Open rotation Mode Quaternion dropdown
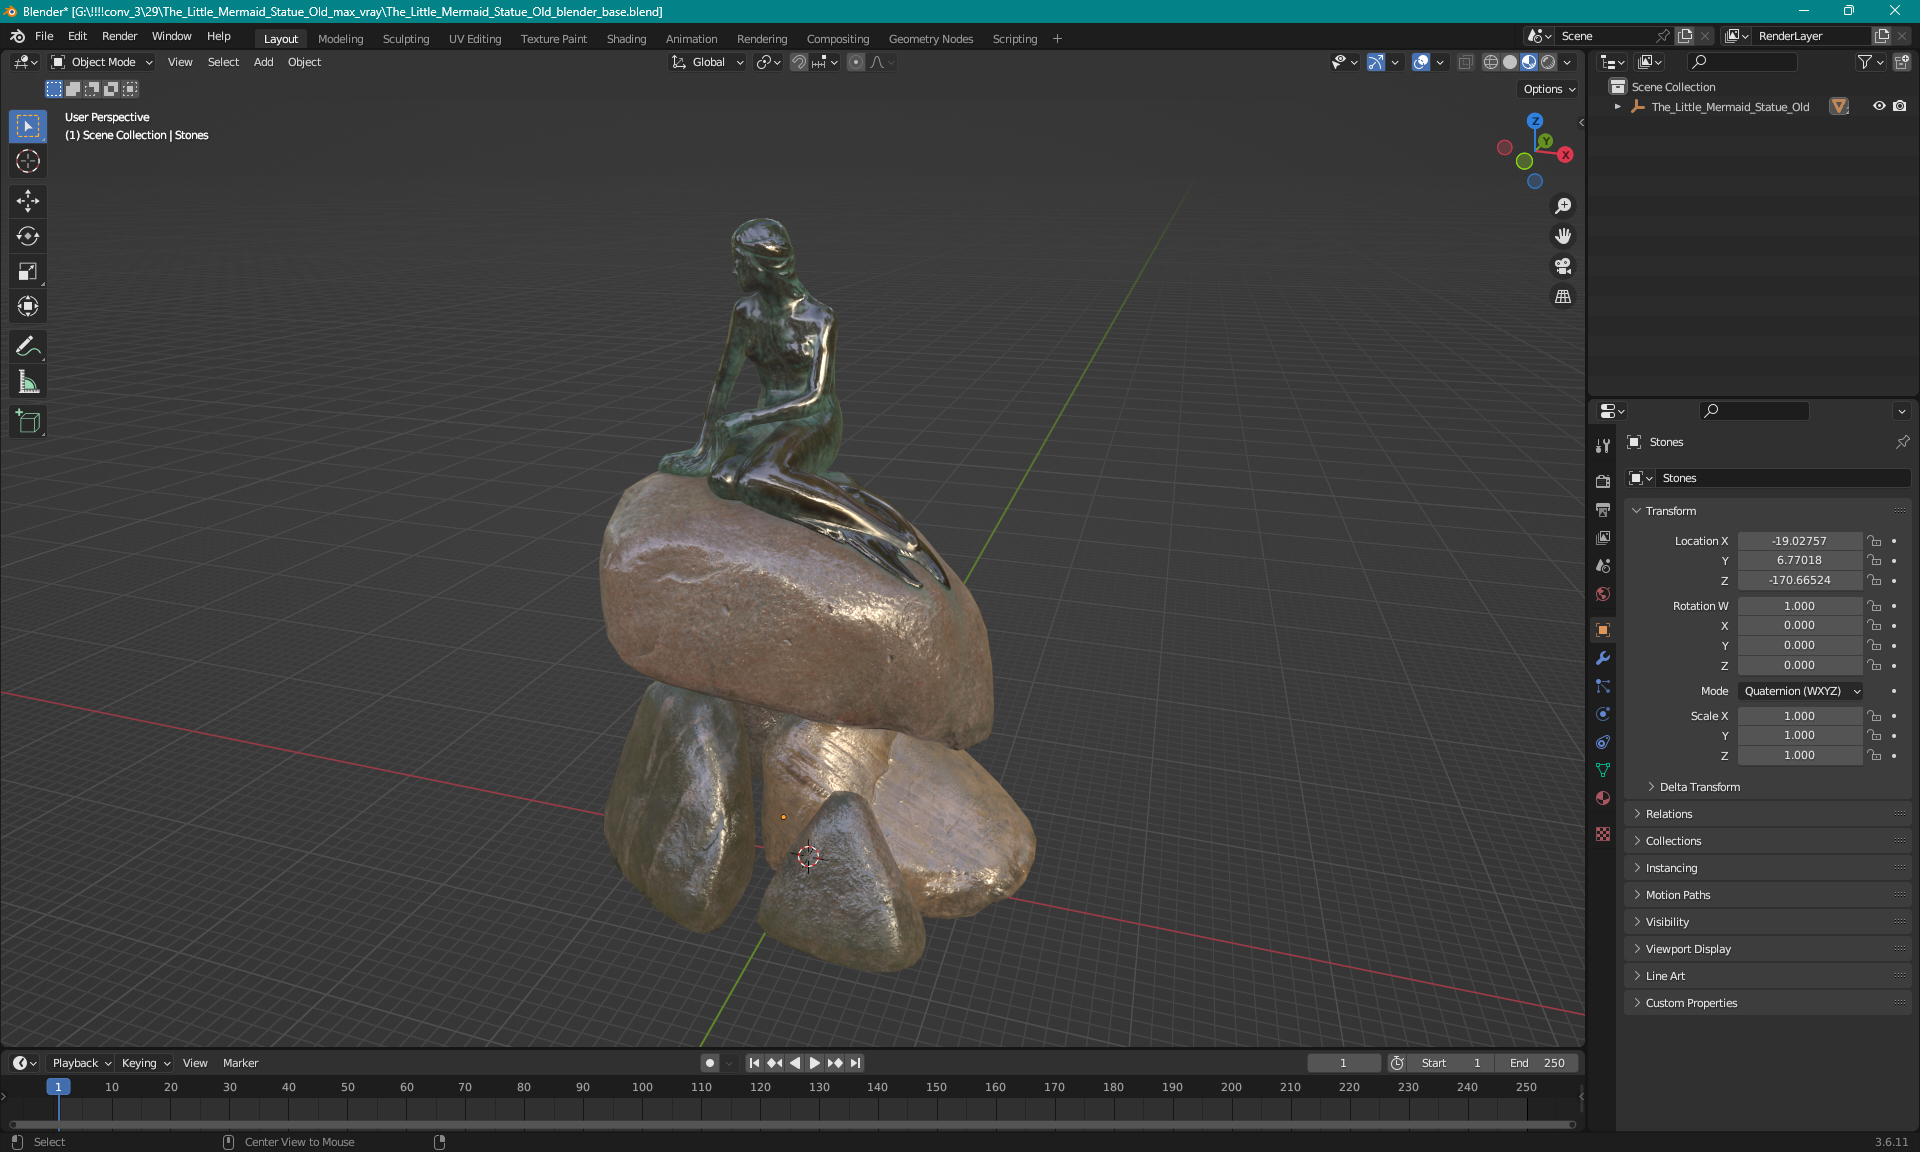 1801,691
